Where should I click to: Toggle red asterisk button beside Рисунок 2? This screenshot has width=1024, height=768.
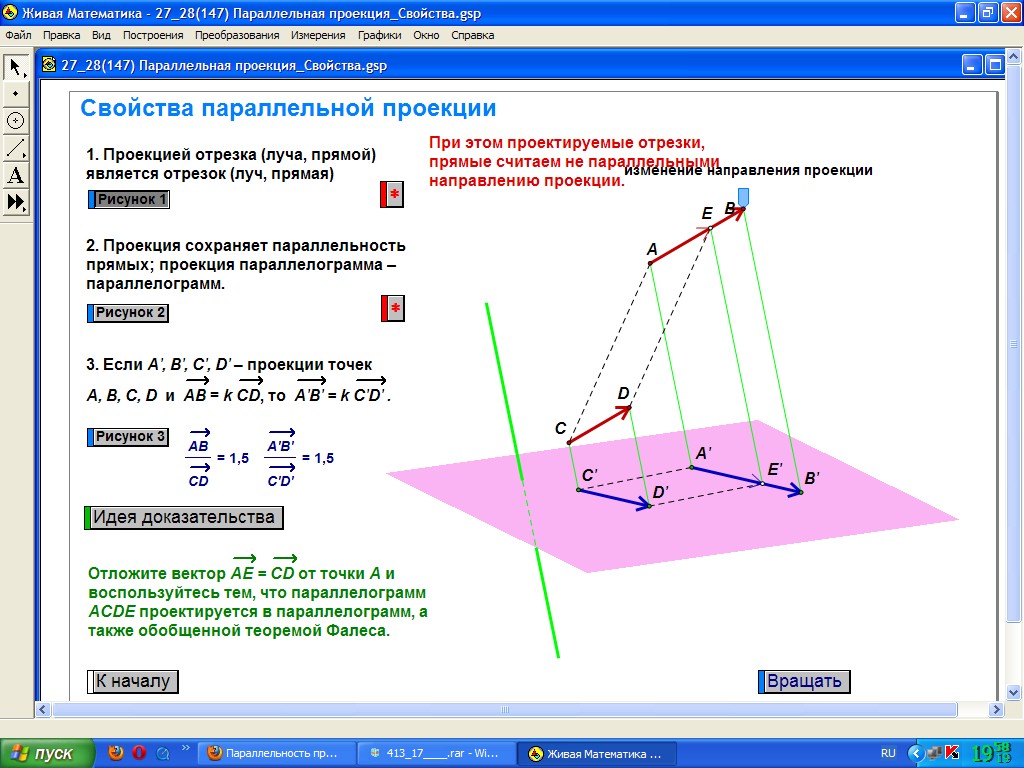(x=392, y=309)
